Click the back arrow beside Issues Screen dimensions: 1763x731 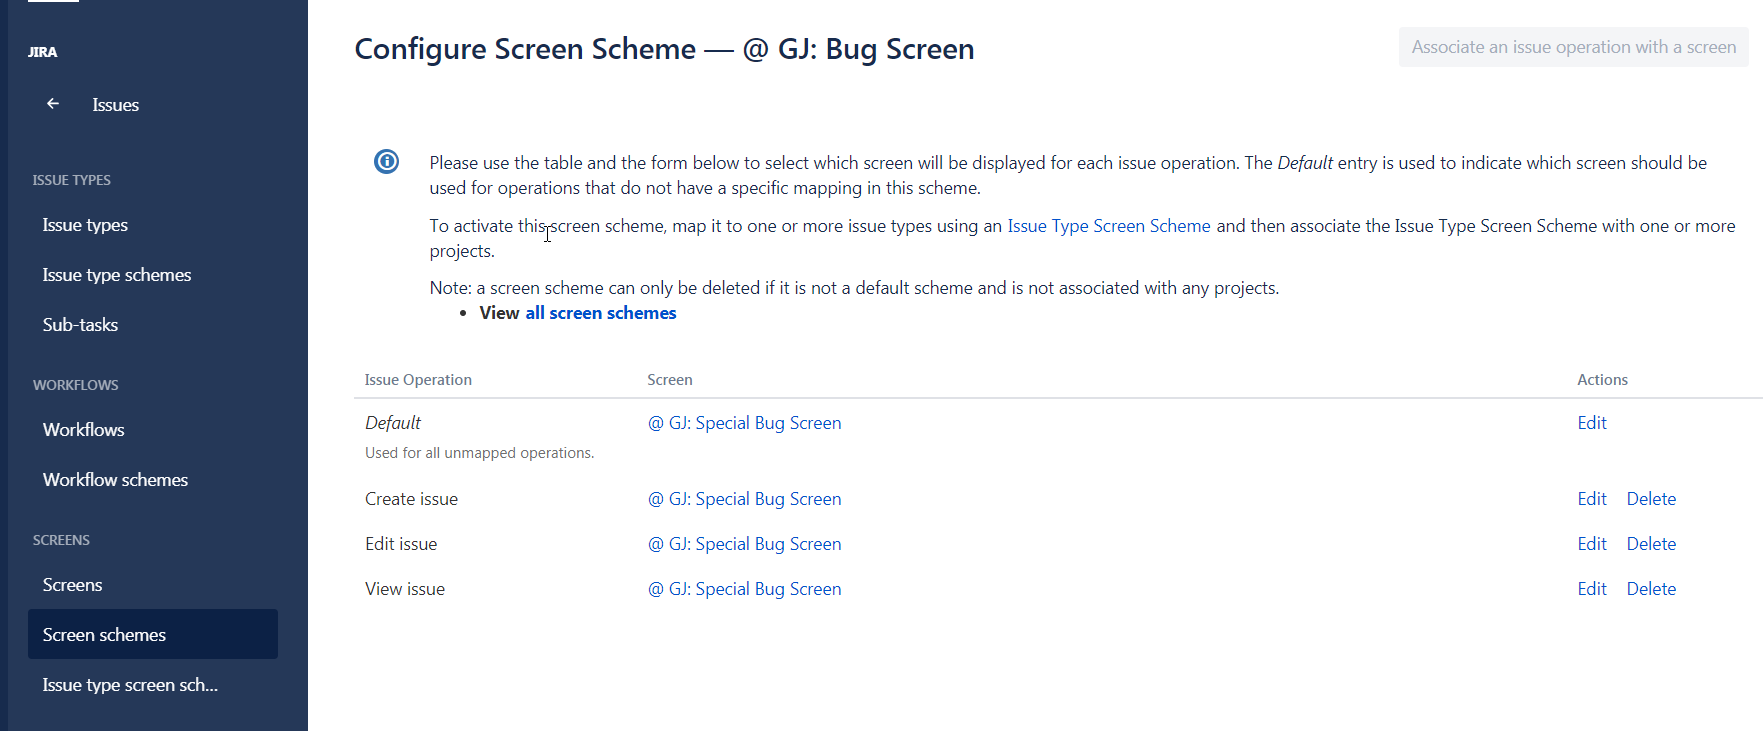pyautogui.click(x=53, y=104)
